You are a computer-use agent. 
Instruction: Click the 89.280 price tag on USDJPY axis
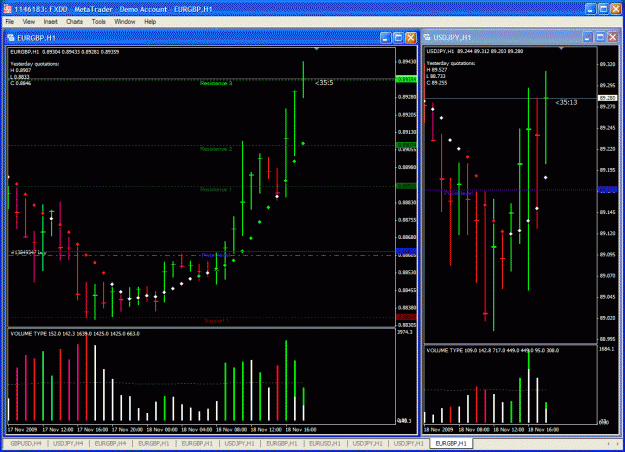tap(607, 98)
